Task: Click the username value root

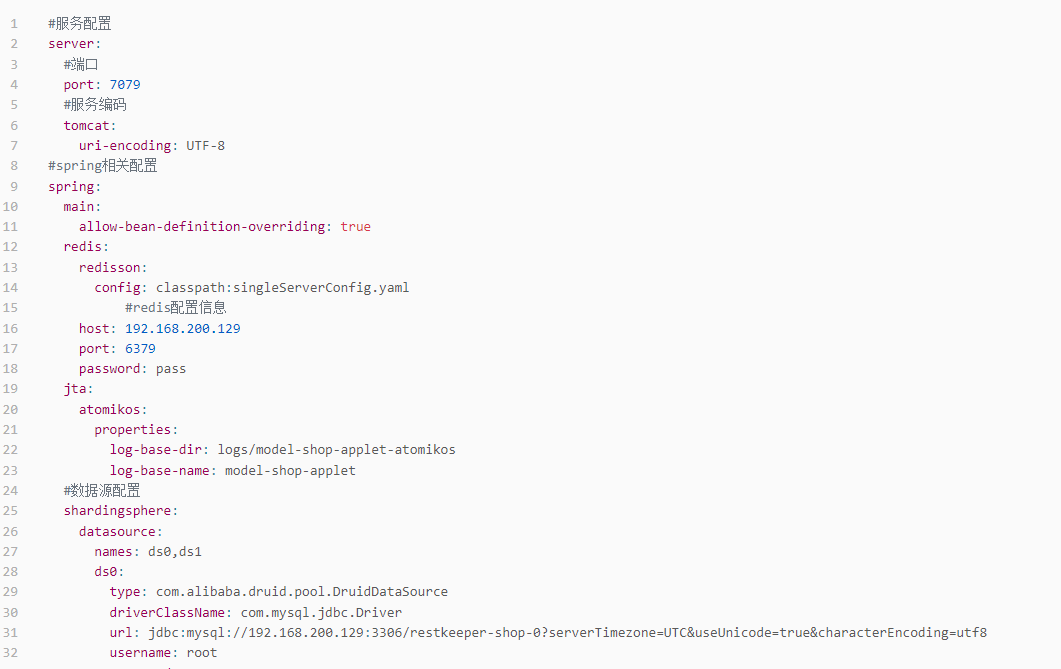Action: [202, 653]
